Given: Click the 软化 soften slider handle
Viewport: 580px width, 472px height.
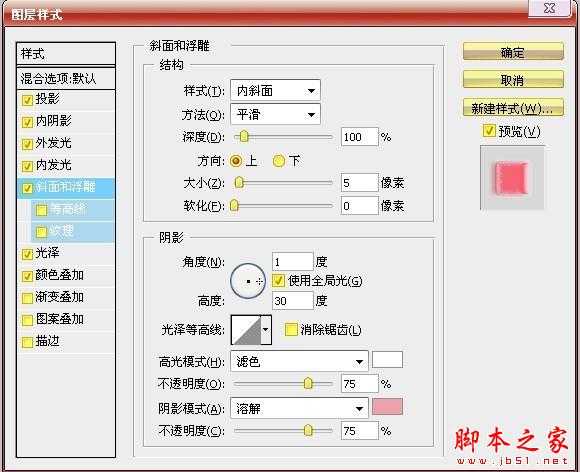Looking at the screenshot, I should (234, 205).
